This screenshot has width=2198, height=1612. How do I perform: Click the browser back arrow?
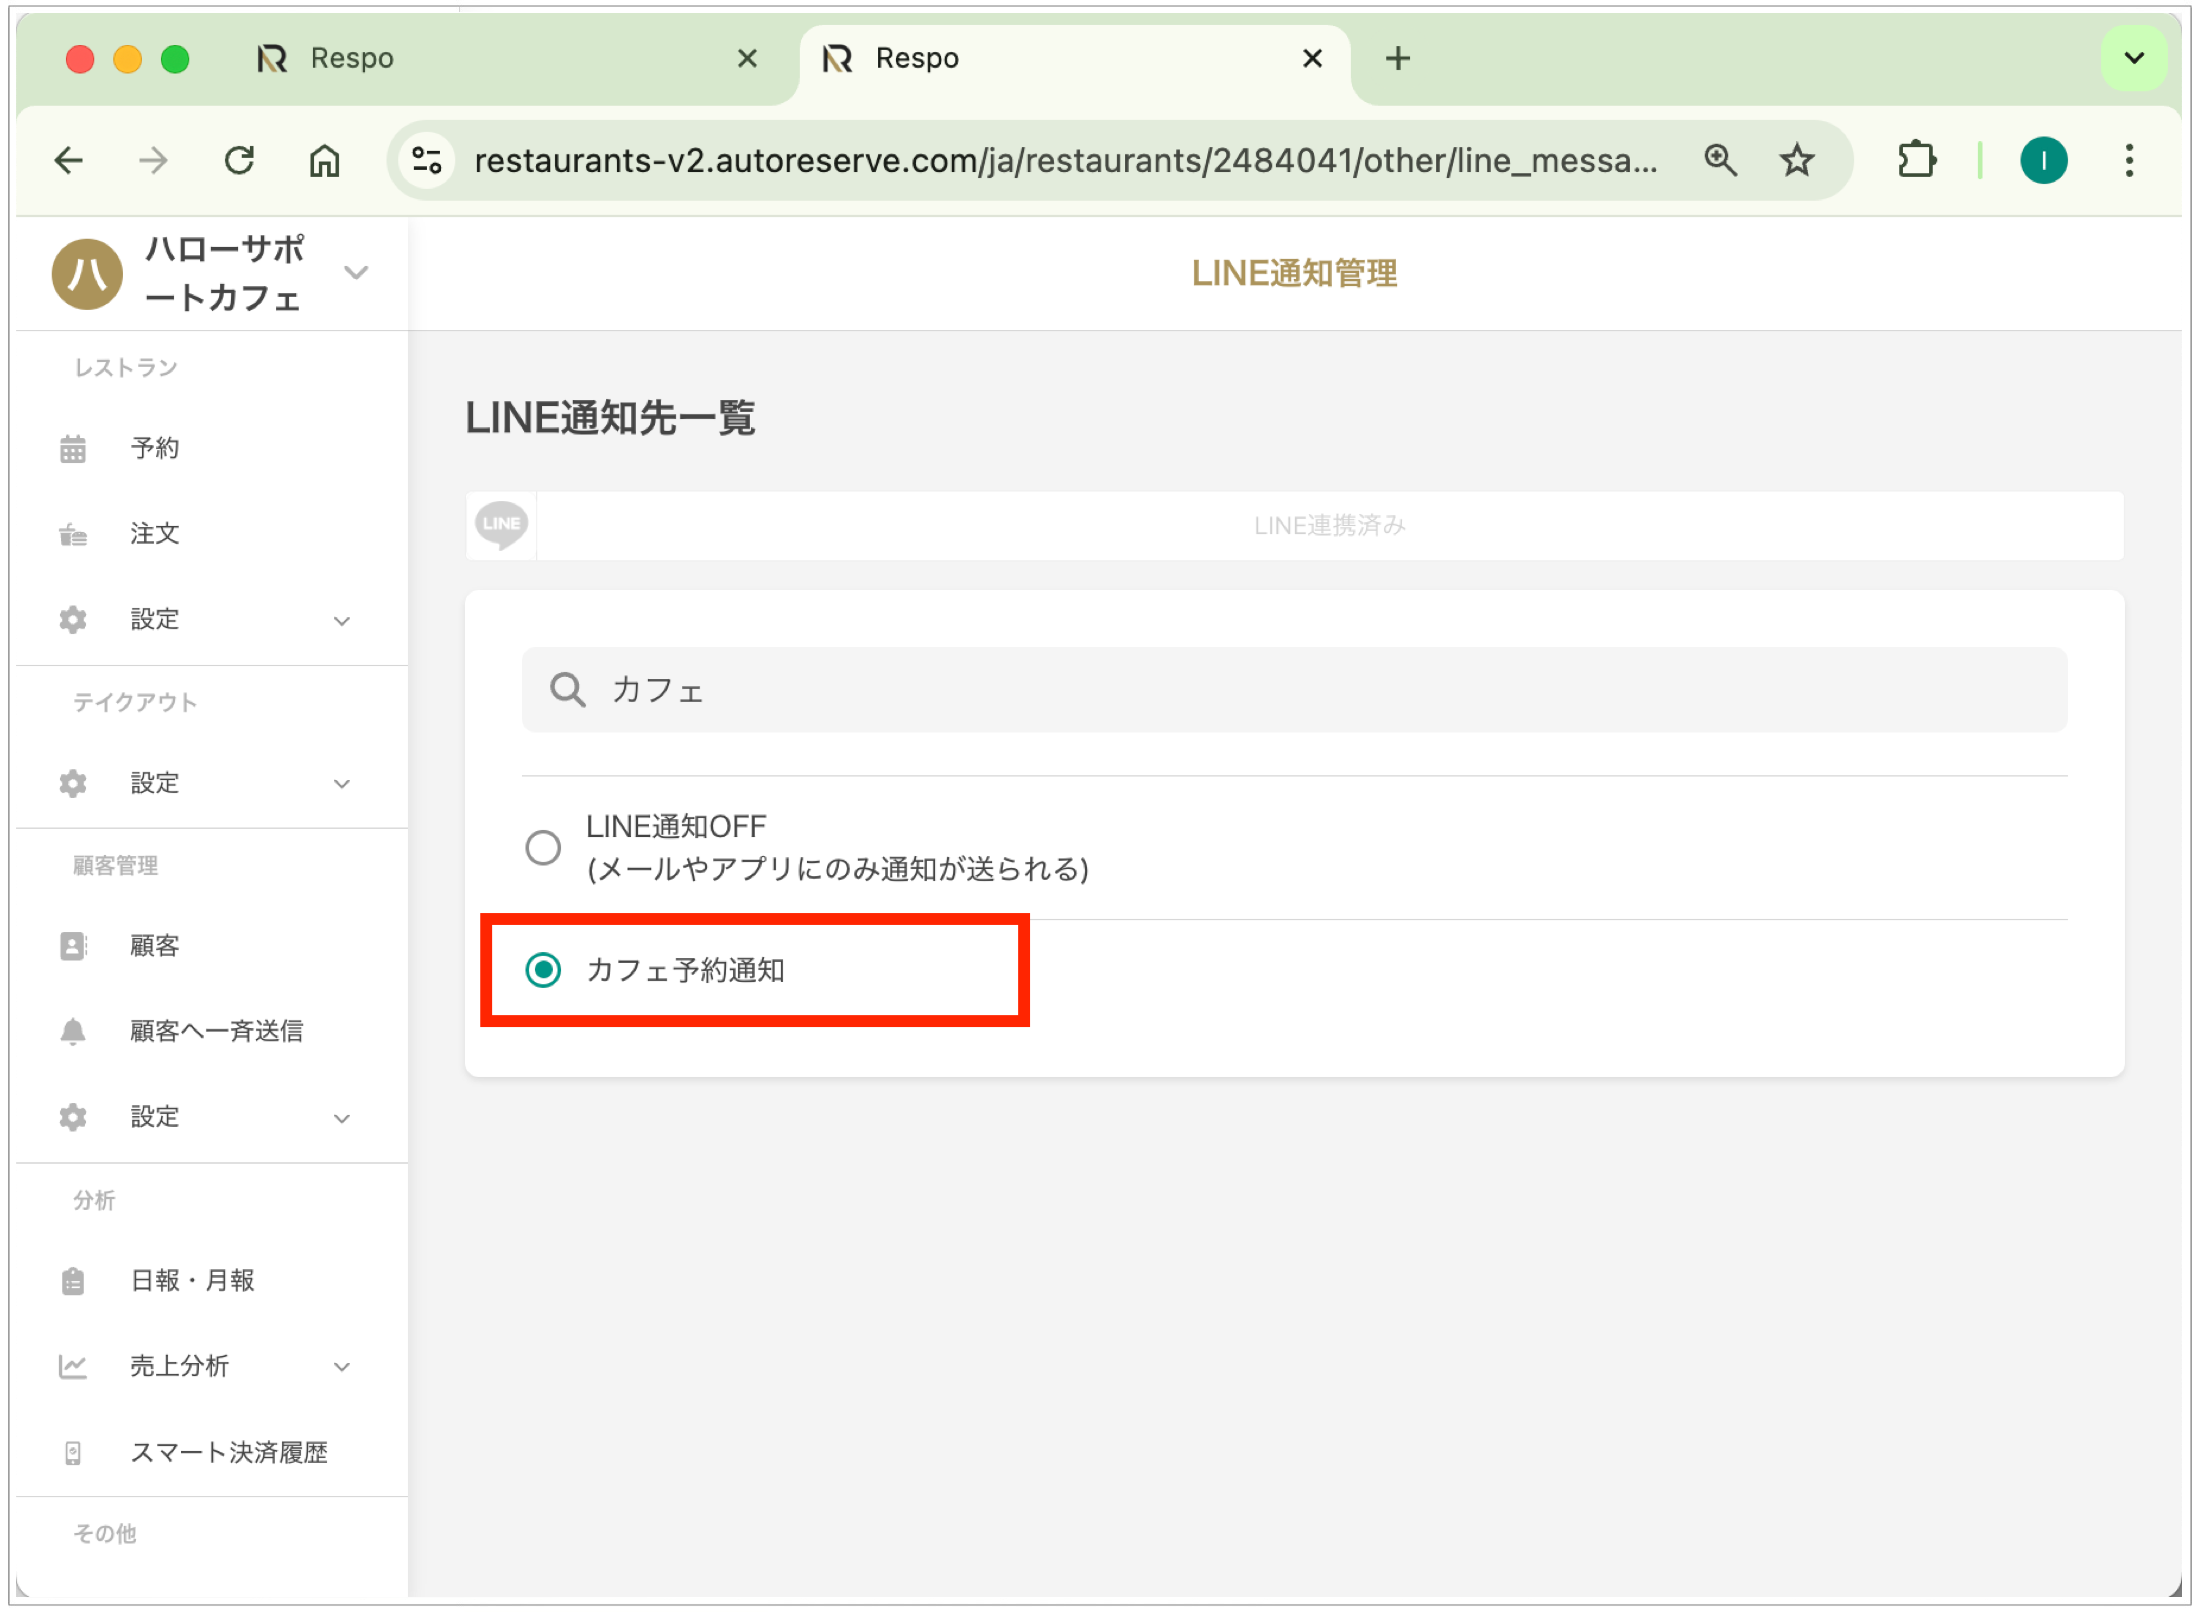point(69,160)
